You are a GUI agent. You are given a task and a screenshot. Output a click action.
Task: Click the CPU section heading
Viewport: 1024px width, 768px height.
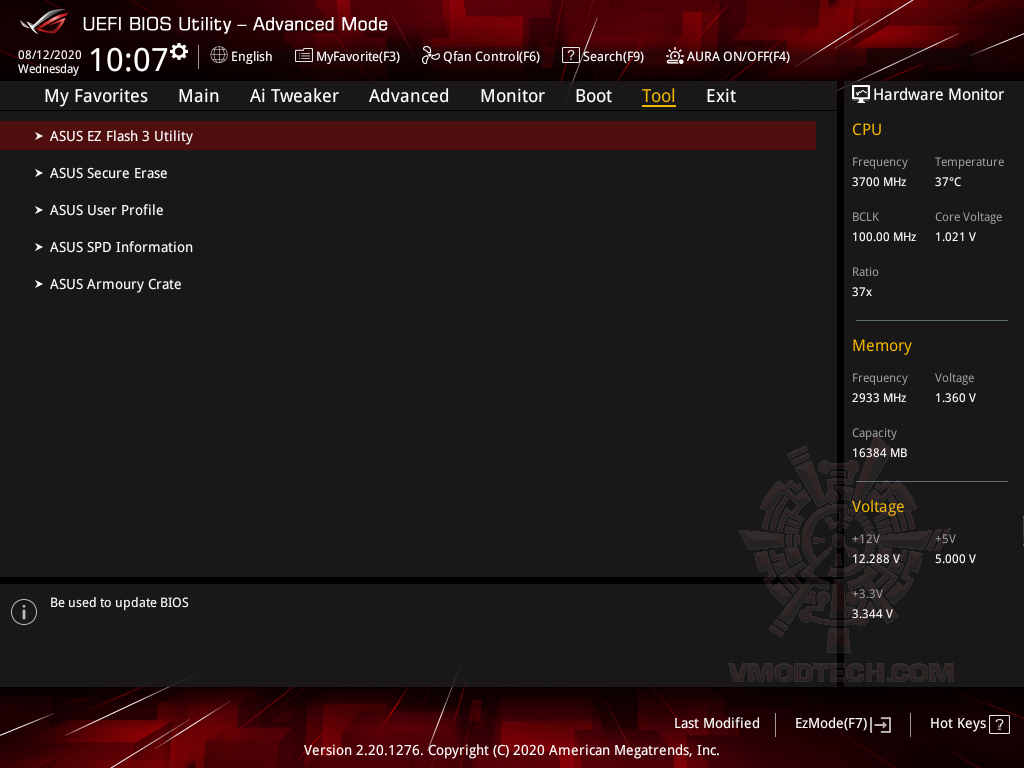tap(867, 129)
